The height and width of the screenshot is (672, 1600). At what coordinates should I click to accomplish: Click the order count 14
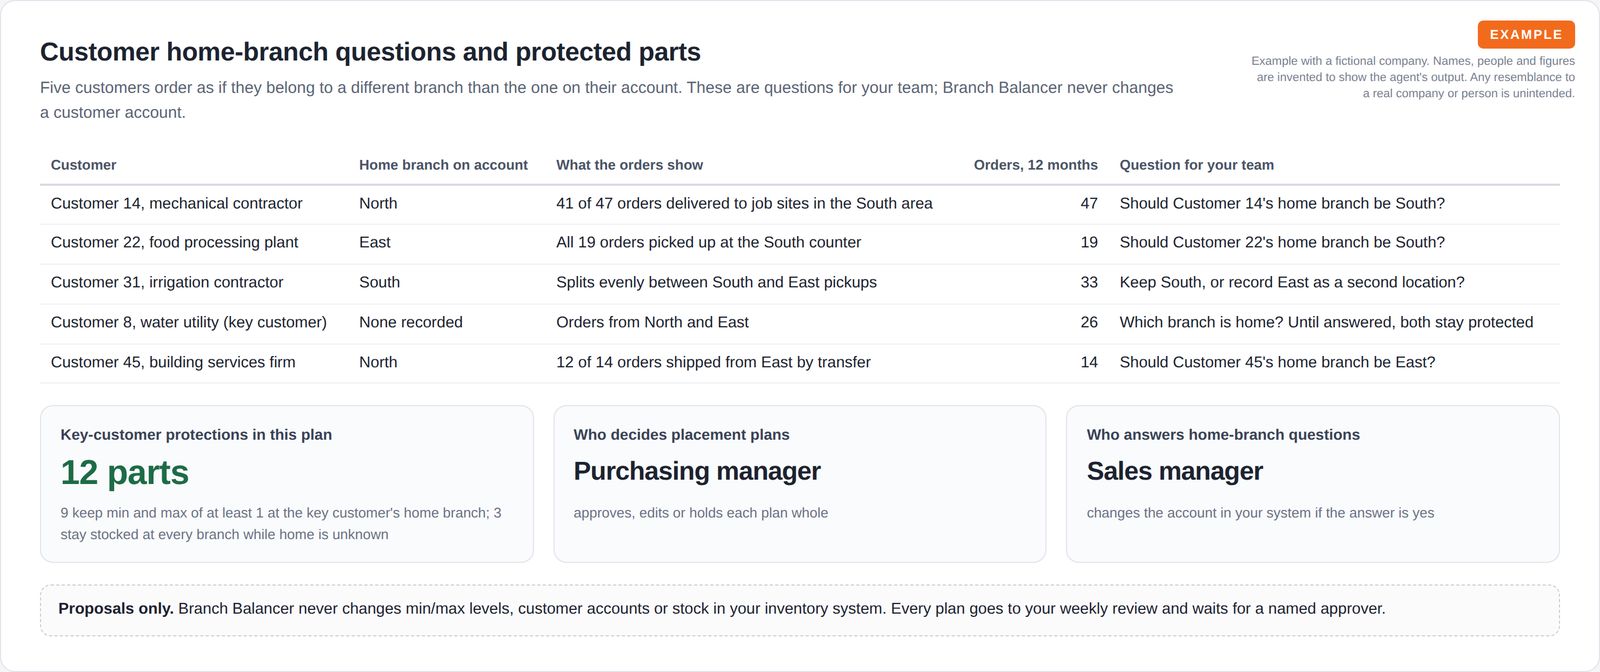click(x=1089, y=362)
